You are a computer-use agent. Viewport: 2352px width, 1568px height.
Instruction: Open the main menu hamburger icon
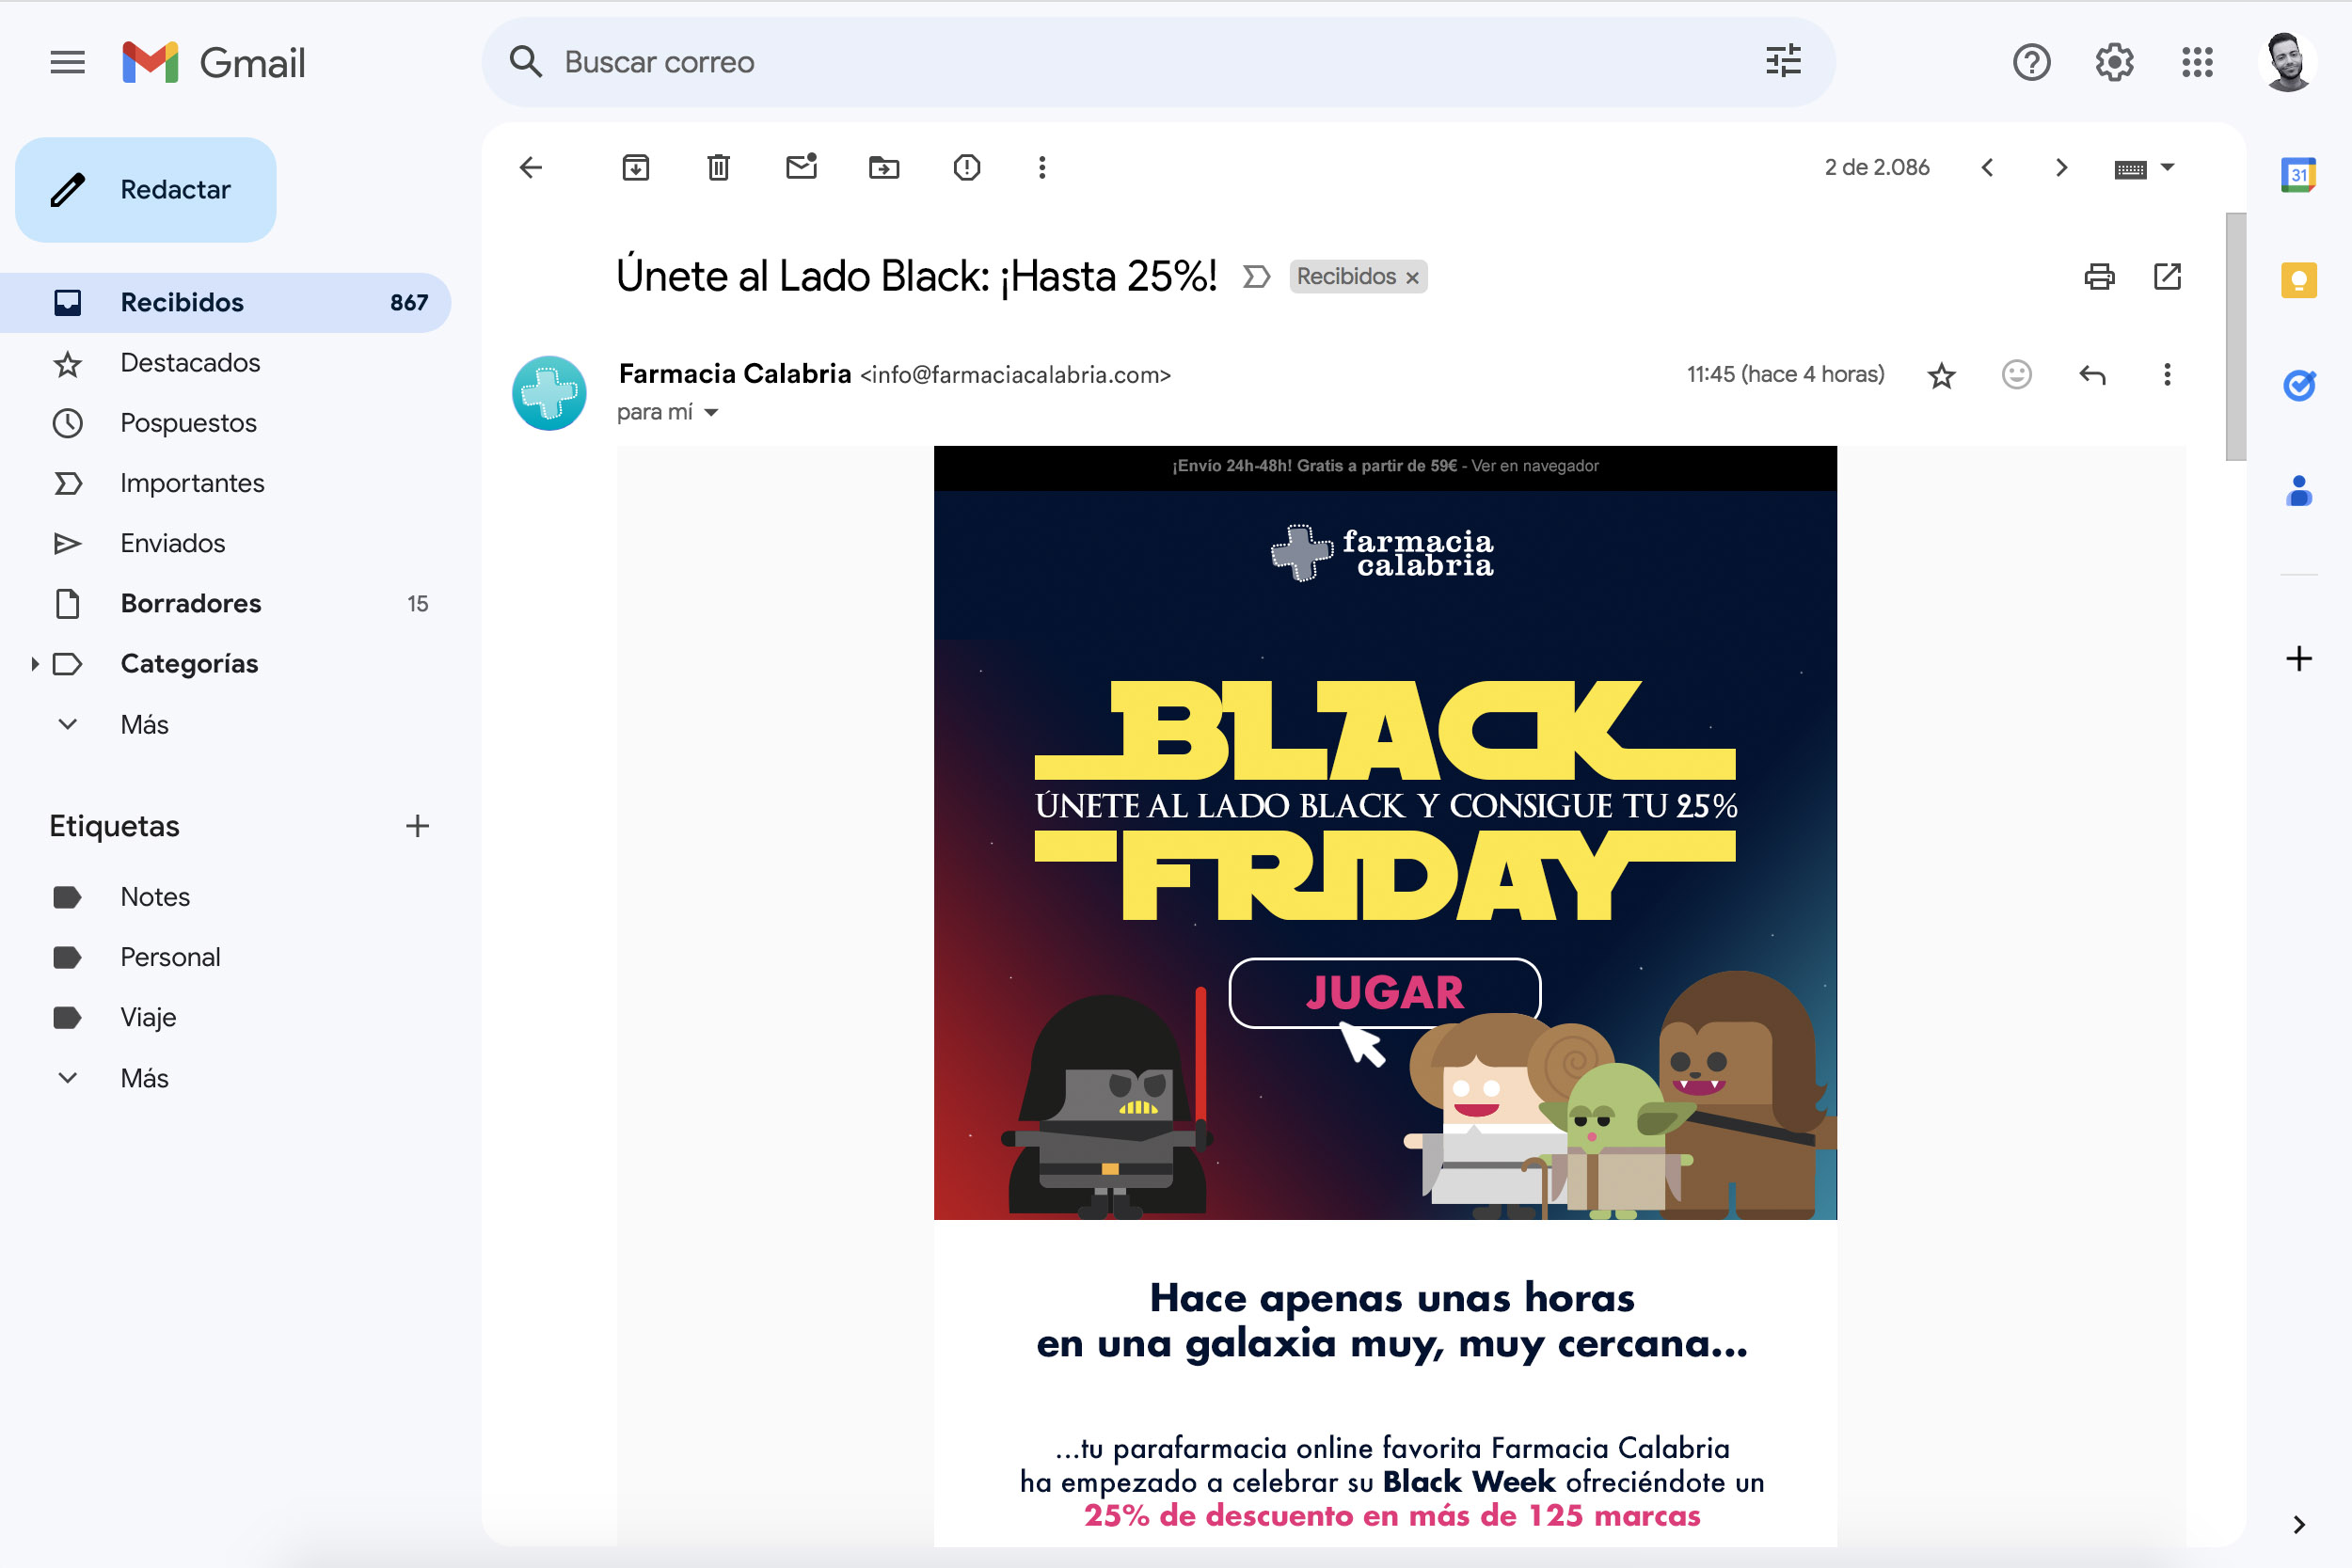[x=67, y=62]
